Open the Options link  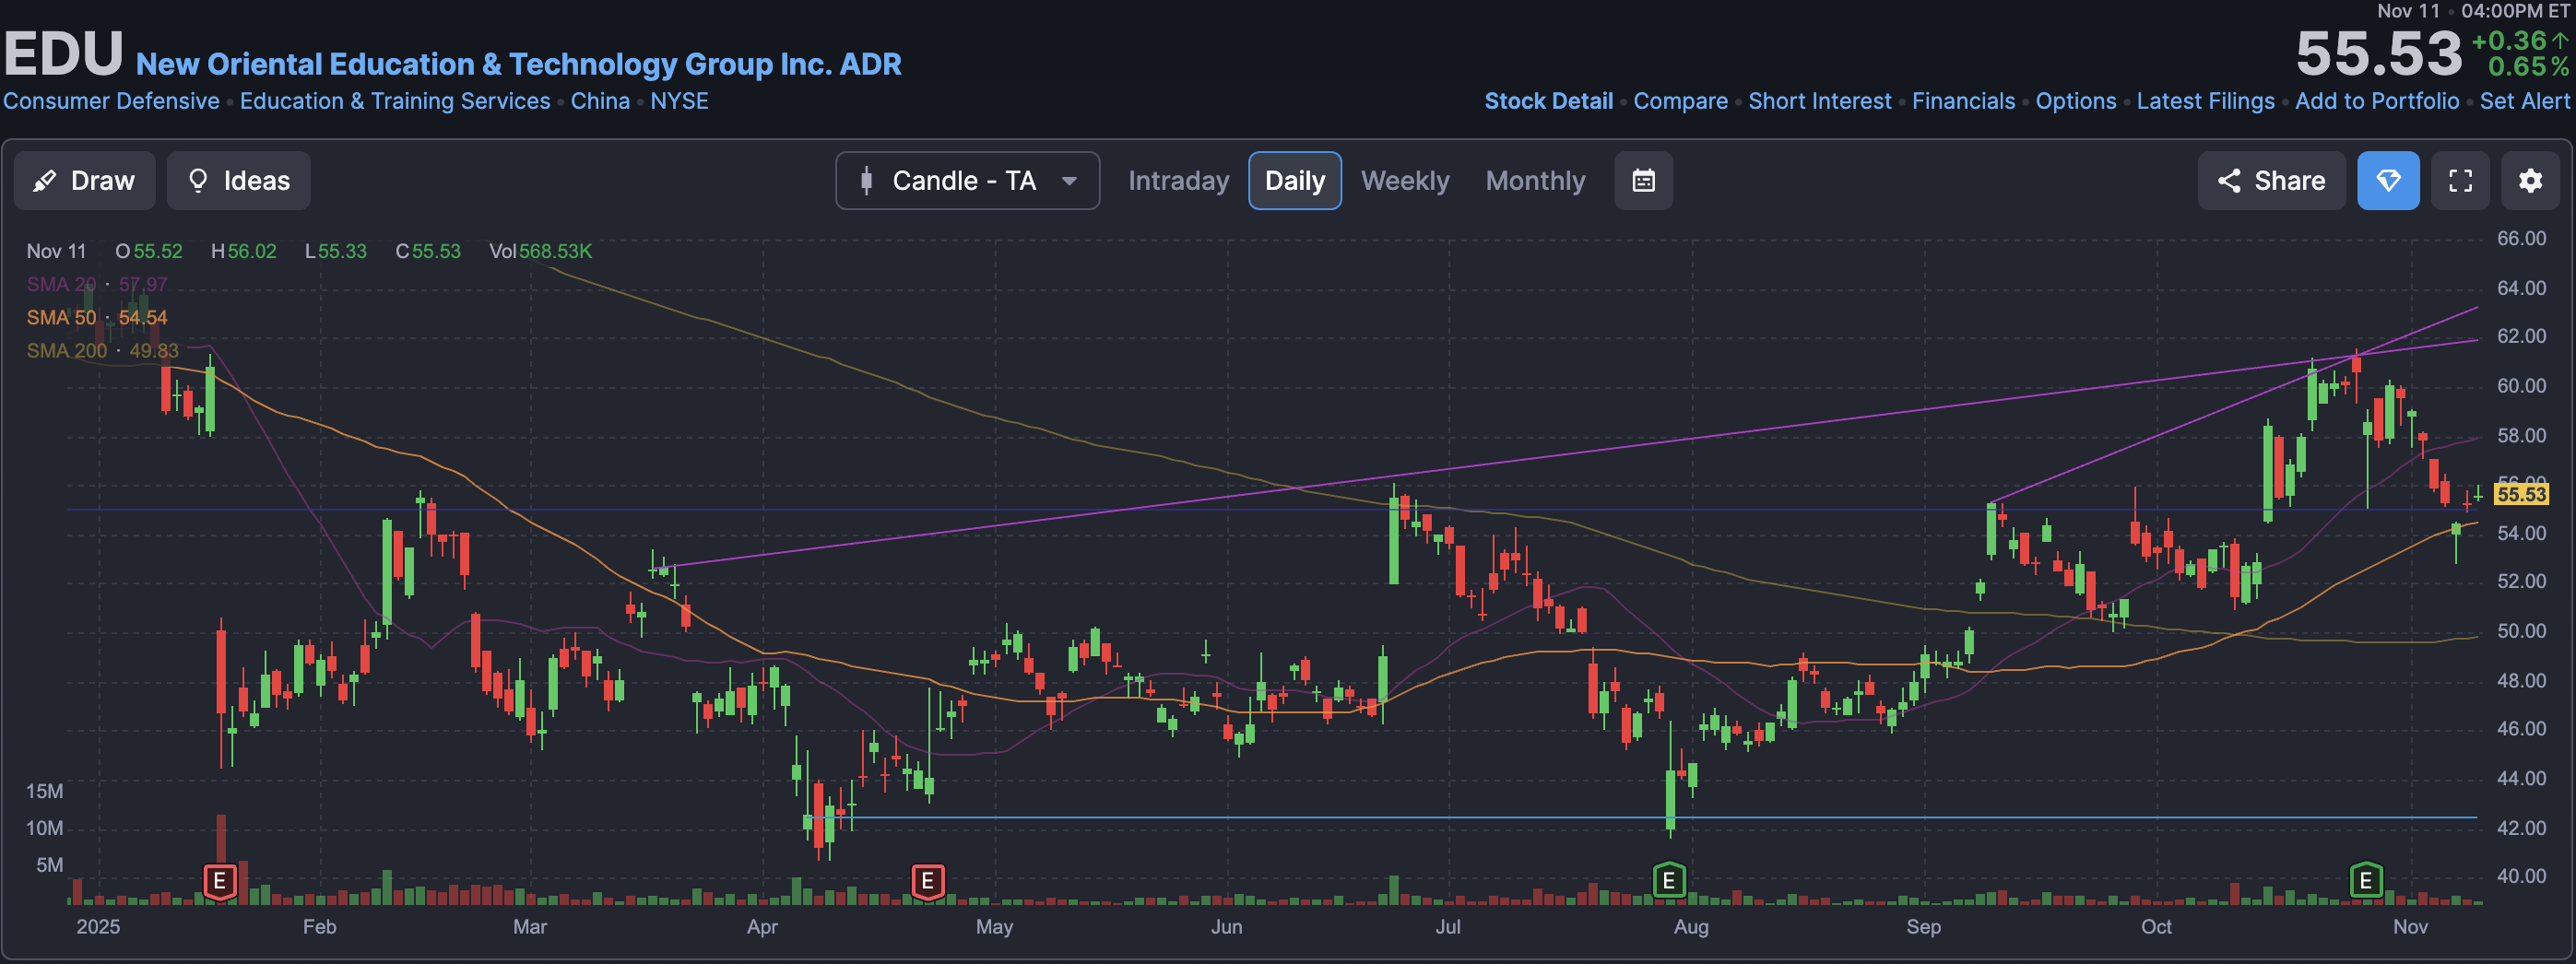(2075, 101)
